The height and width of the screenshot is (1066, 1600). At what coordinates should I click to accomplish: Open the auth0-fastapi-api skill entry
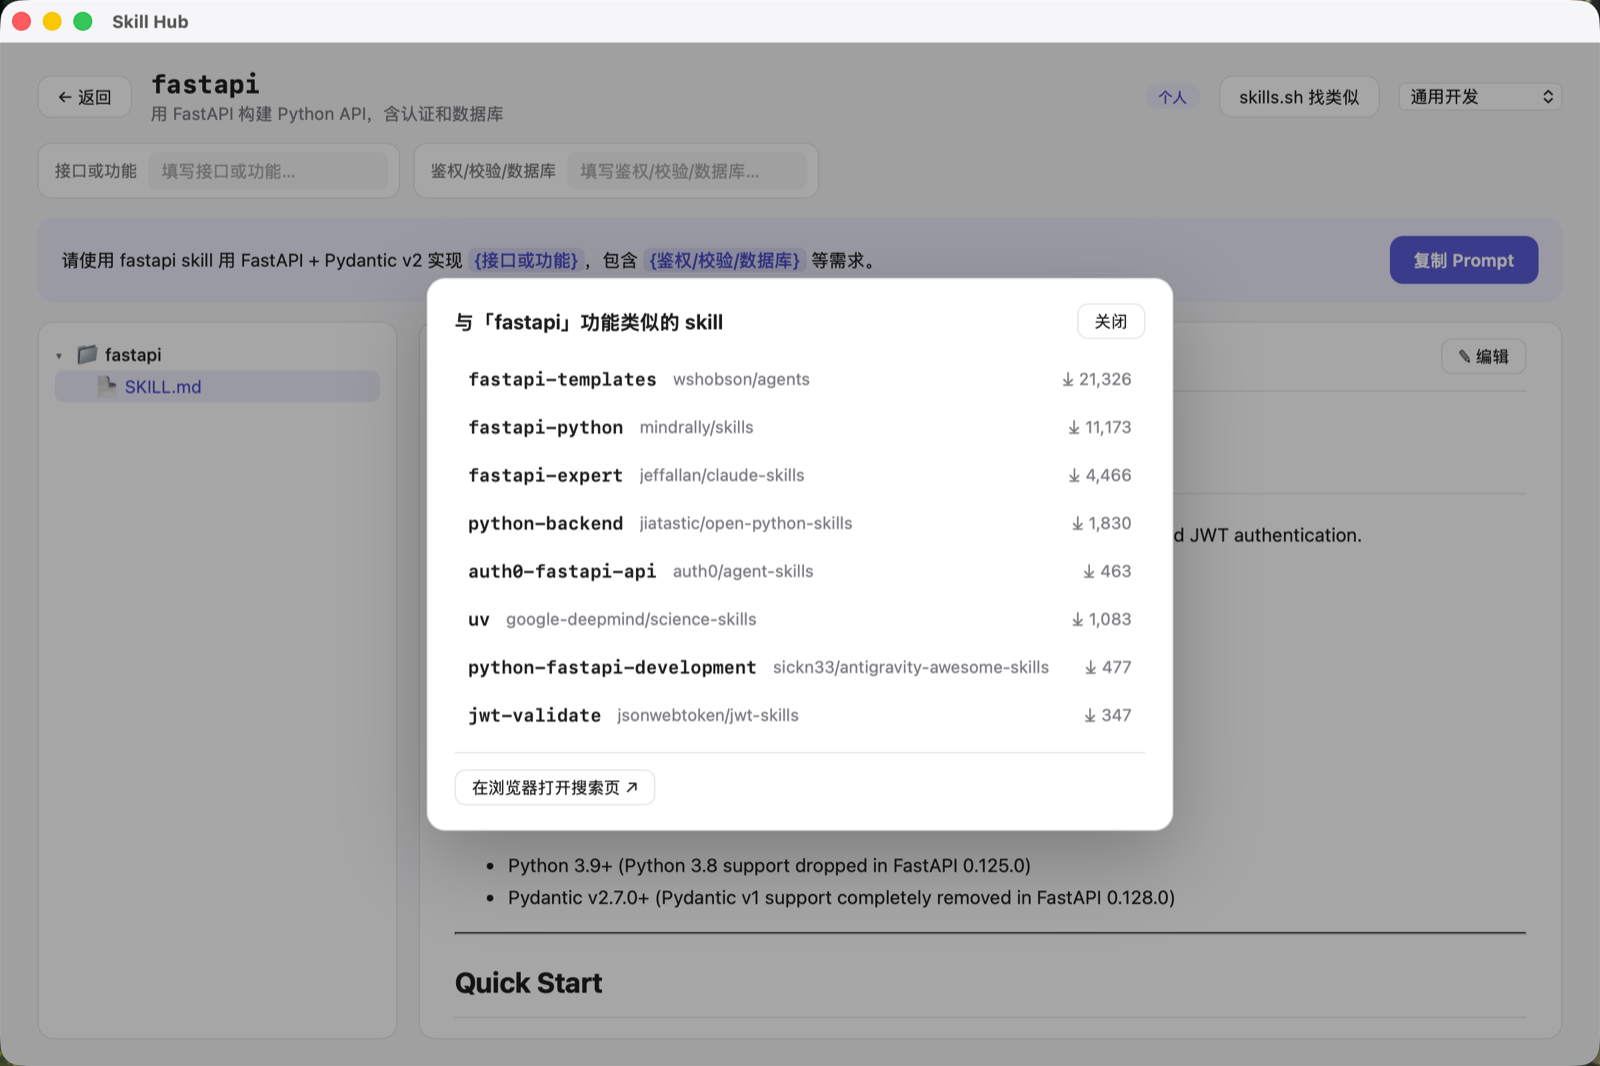click(x=799, y=571)
